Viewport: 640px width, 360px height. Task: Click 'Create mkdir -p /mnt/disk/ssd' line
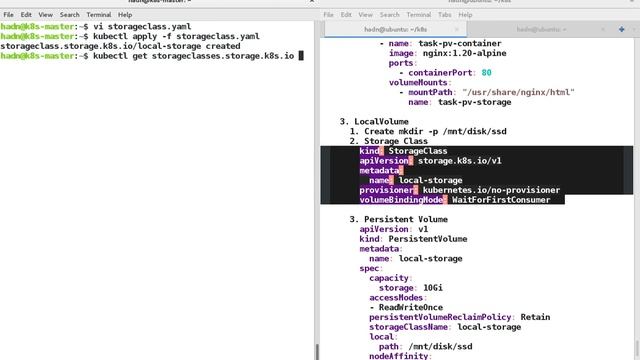428,131
